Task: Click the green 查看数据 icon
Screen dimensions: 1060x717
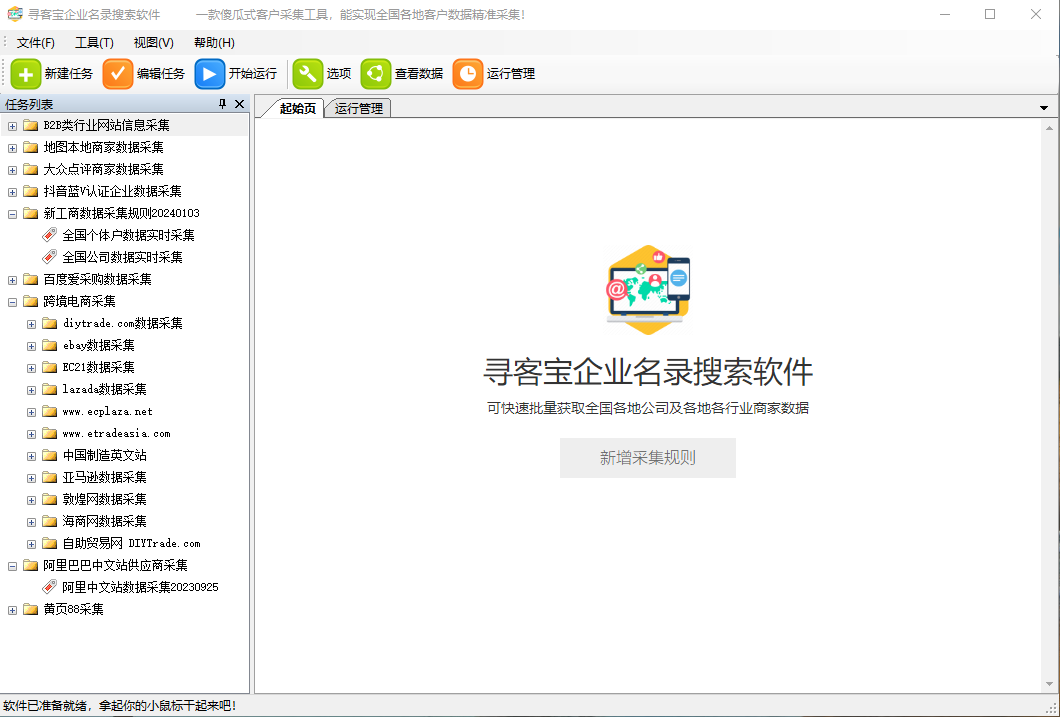Action: pos(376,74)
